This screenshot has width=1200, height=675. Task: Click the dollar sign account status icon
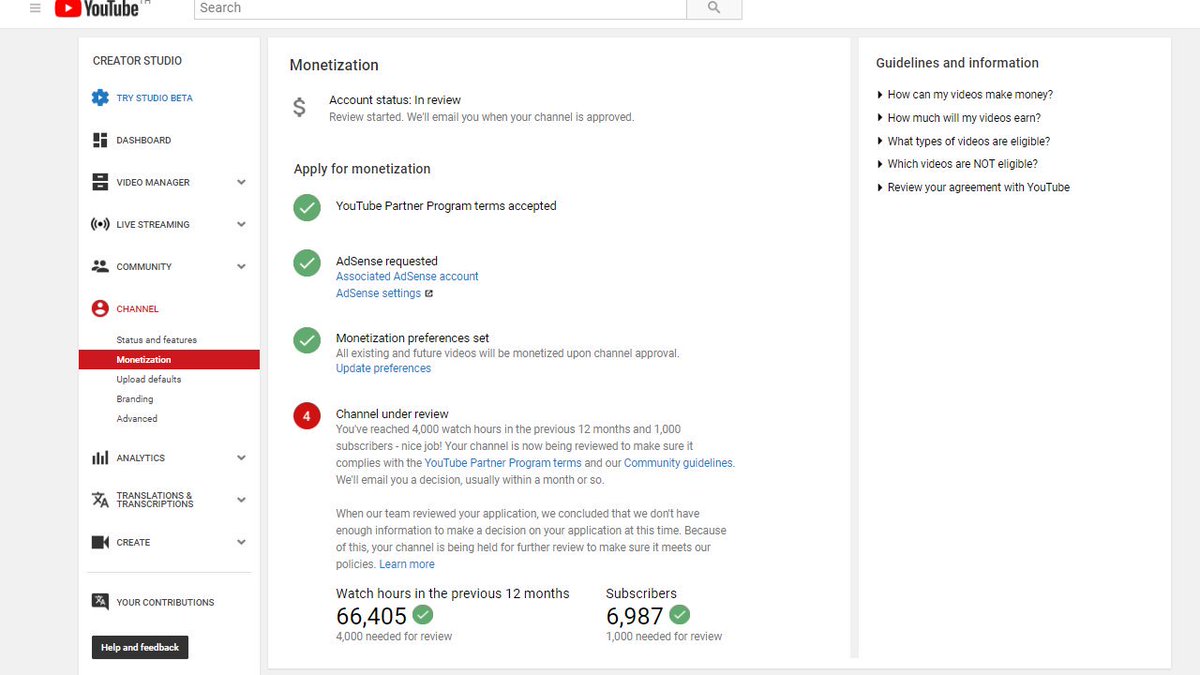pyautogui.click(x=299, y=107)
